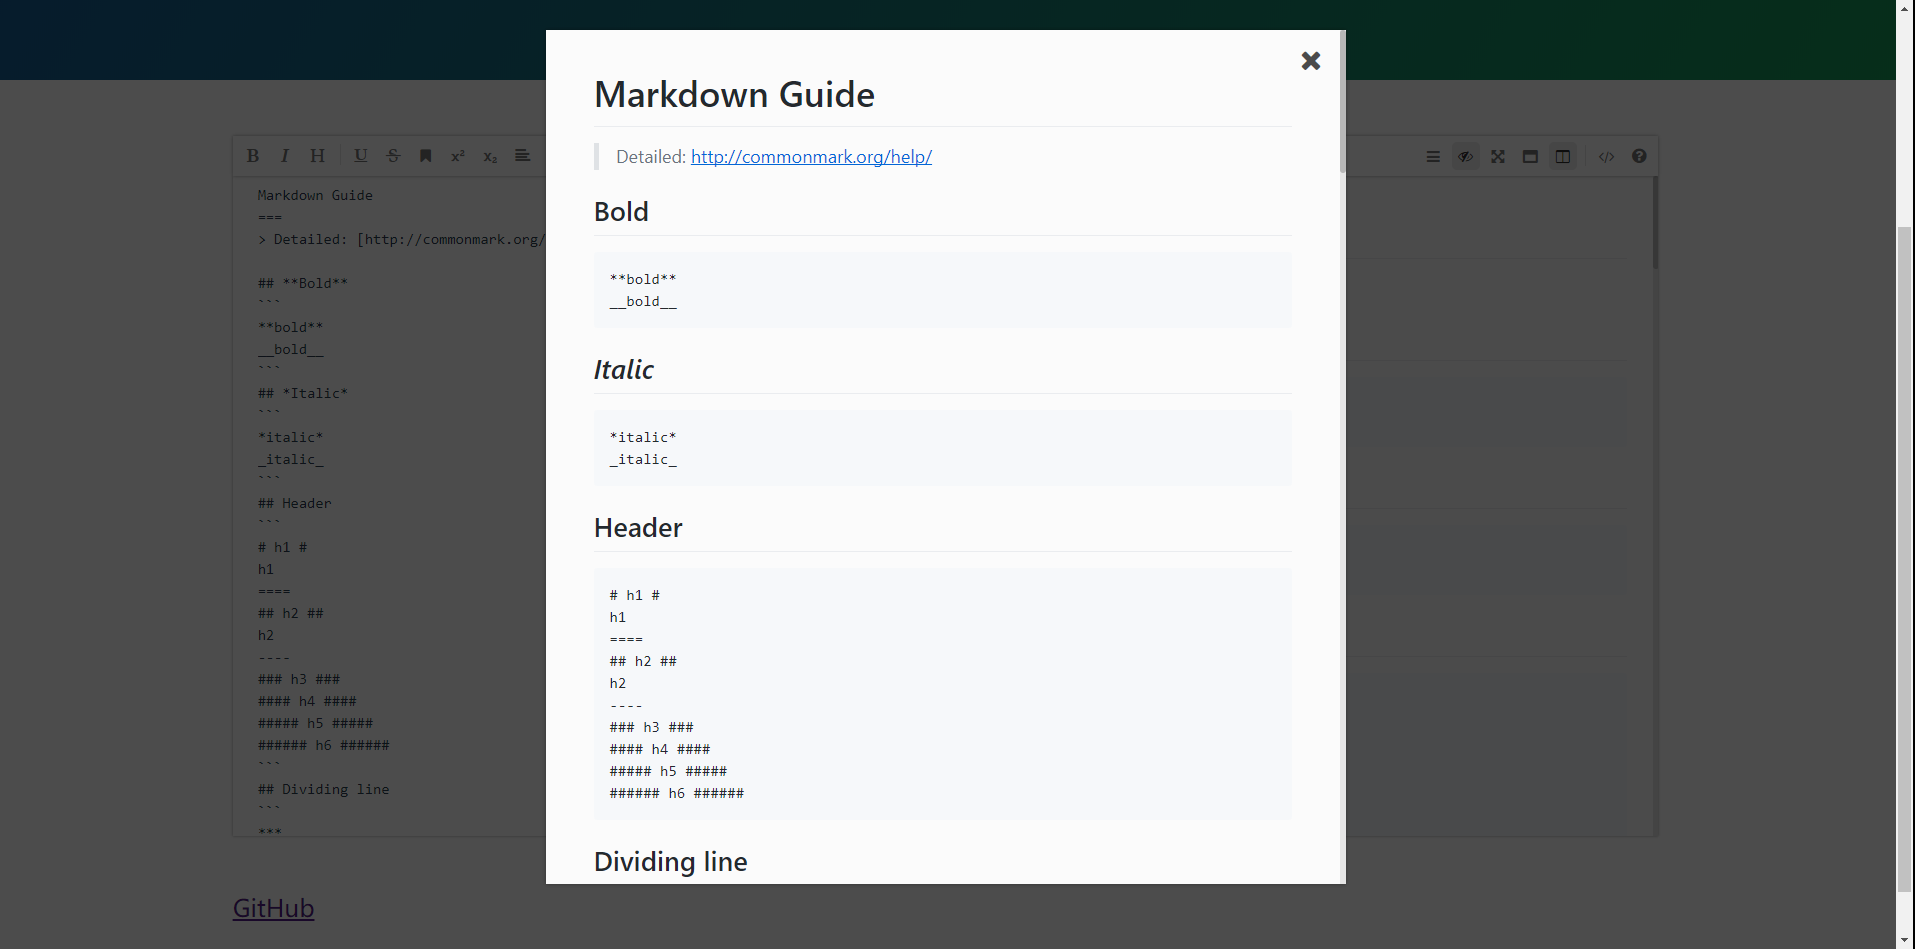The height and width of the screenshot is (949, 1915).
Task: Click '## Dividing line' in editor
Action: click(x=323, y=789)
